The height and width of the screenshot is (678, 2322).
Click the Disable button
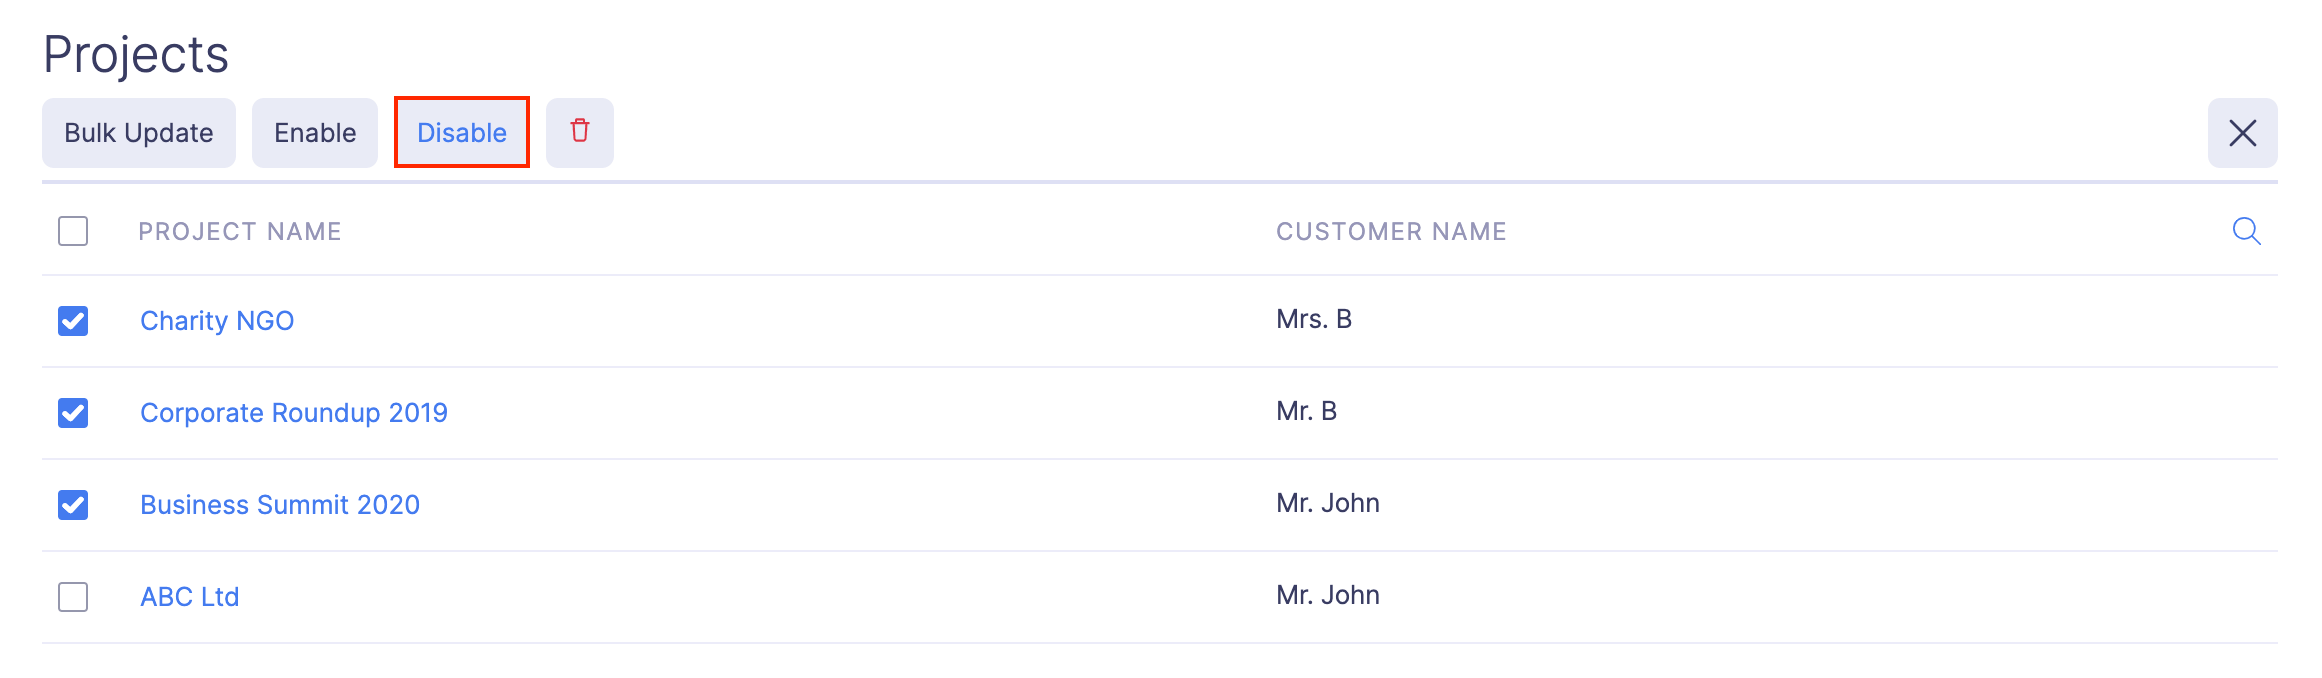coord(461,133)
